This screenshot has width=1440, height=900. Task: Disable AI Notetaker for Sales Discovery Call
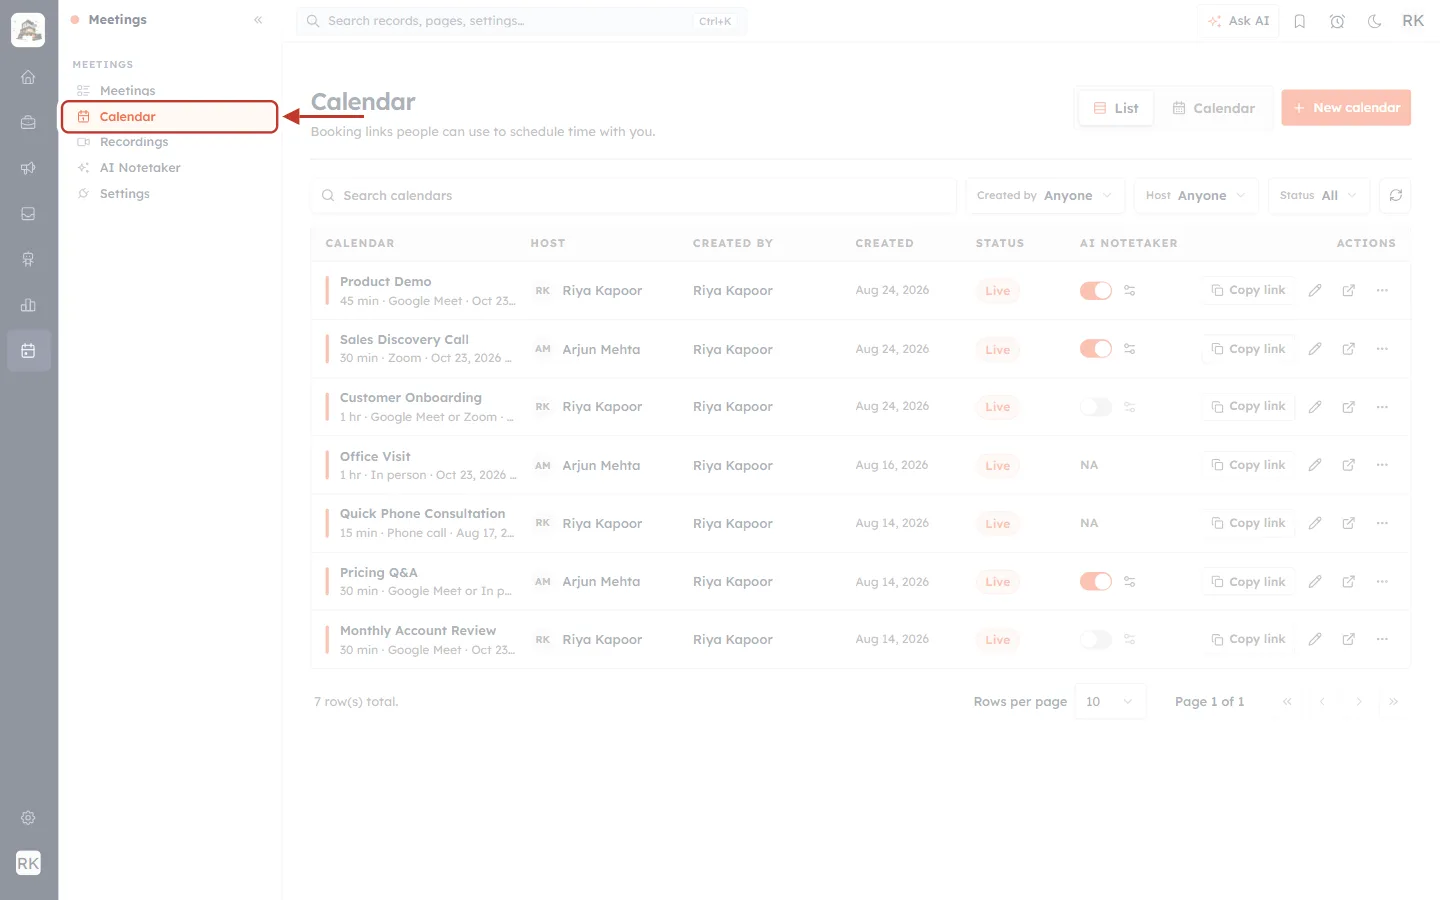[x=1096, y=349]
